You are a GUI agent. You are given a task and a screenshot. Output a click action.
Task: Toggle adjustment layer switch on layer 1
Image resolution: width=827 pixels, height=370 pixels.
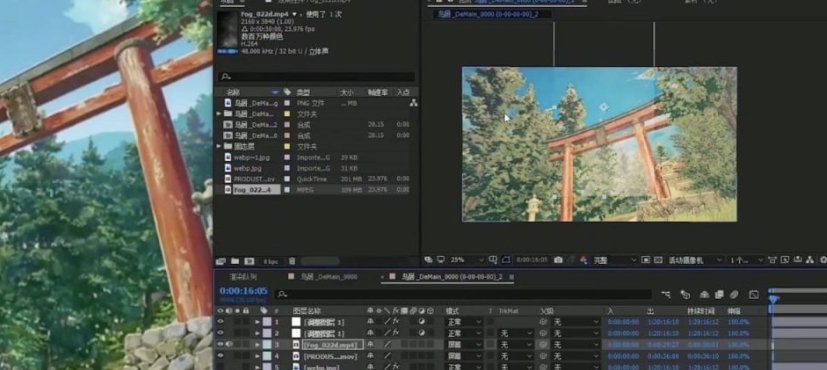coord(422,322)
